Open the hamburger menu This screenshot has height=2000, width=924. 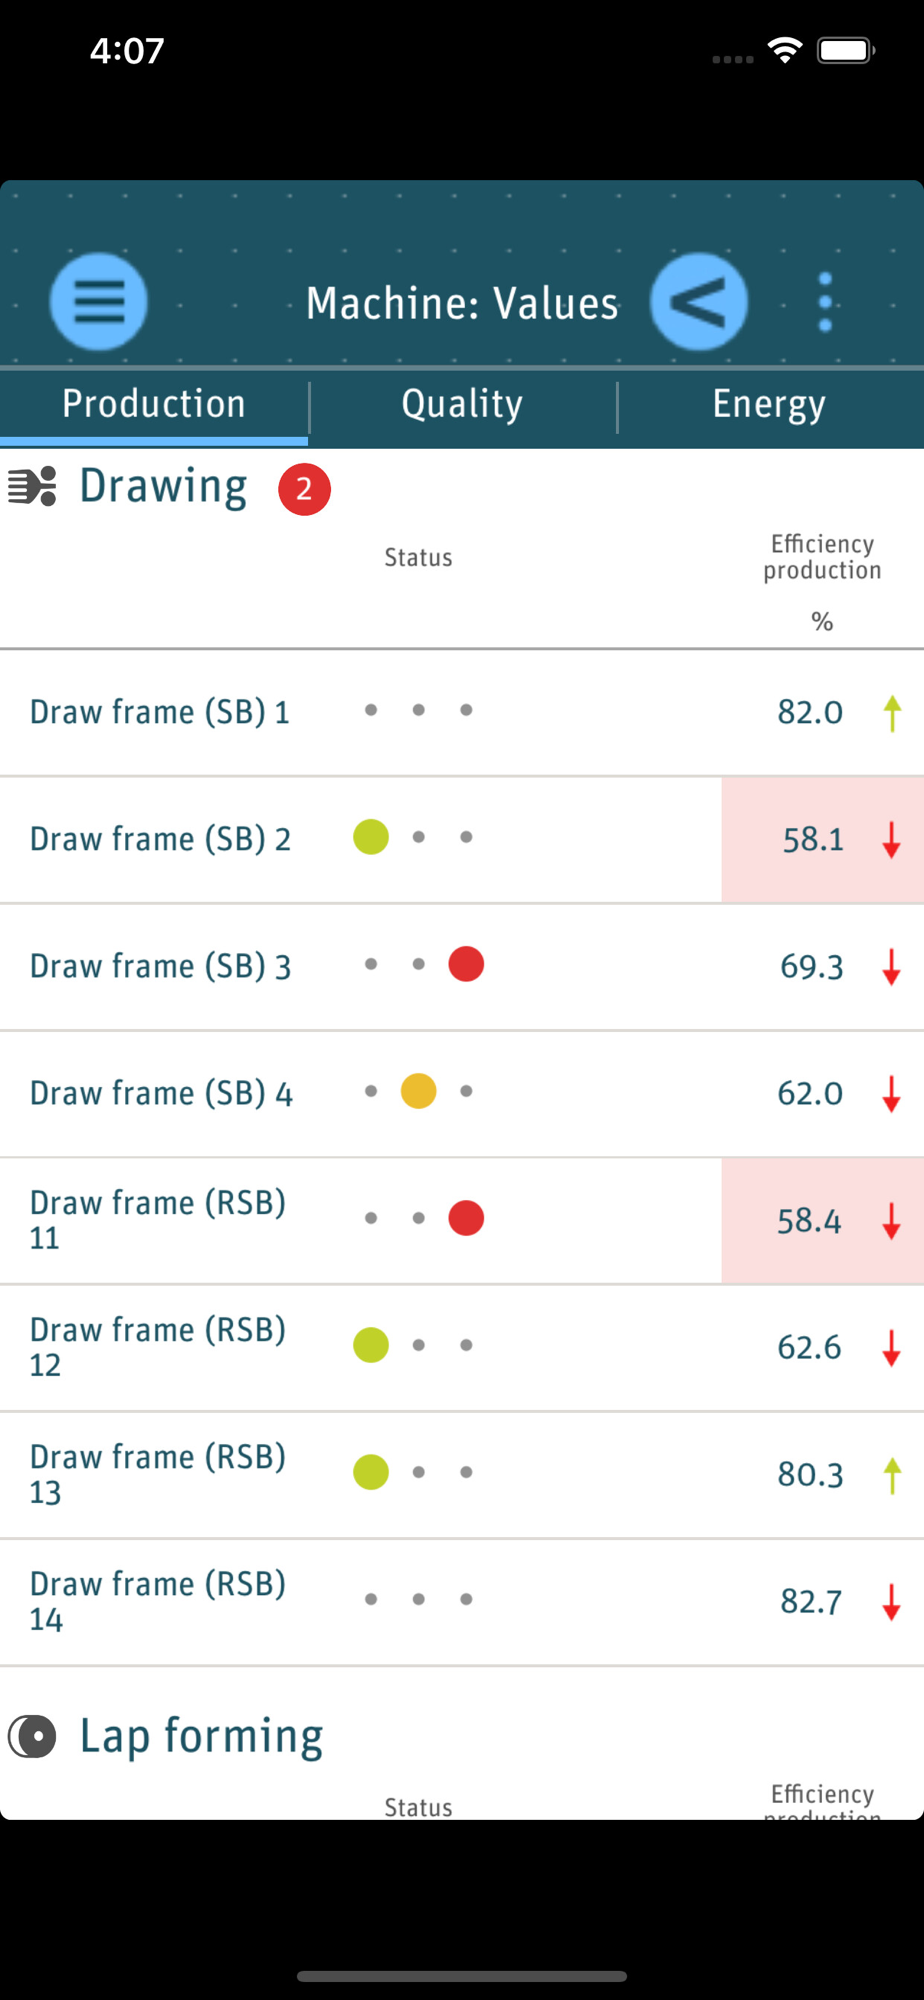98,301
